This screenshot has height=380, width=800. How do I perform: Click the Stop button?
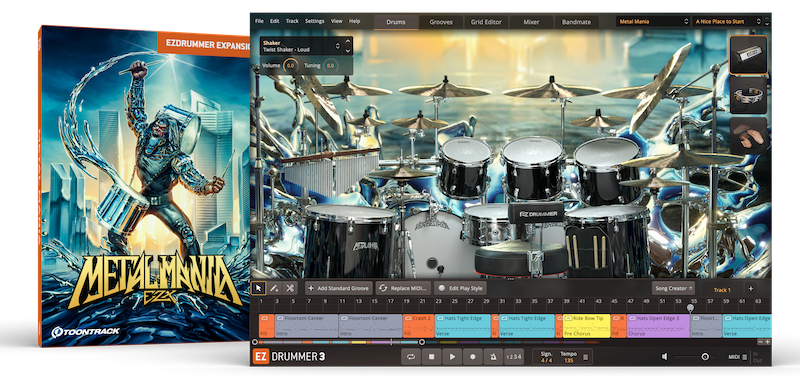[x=431, y=357]
